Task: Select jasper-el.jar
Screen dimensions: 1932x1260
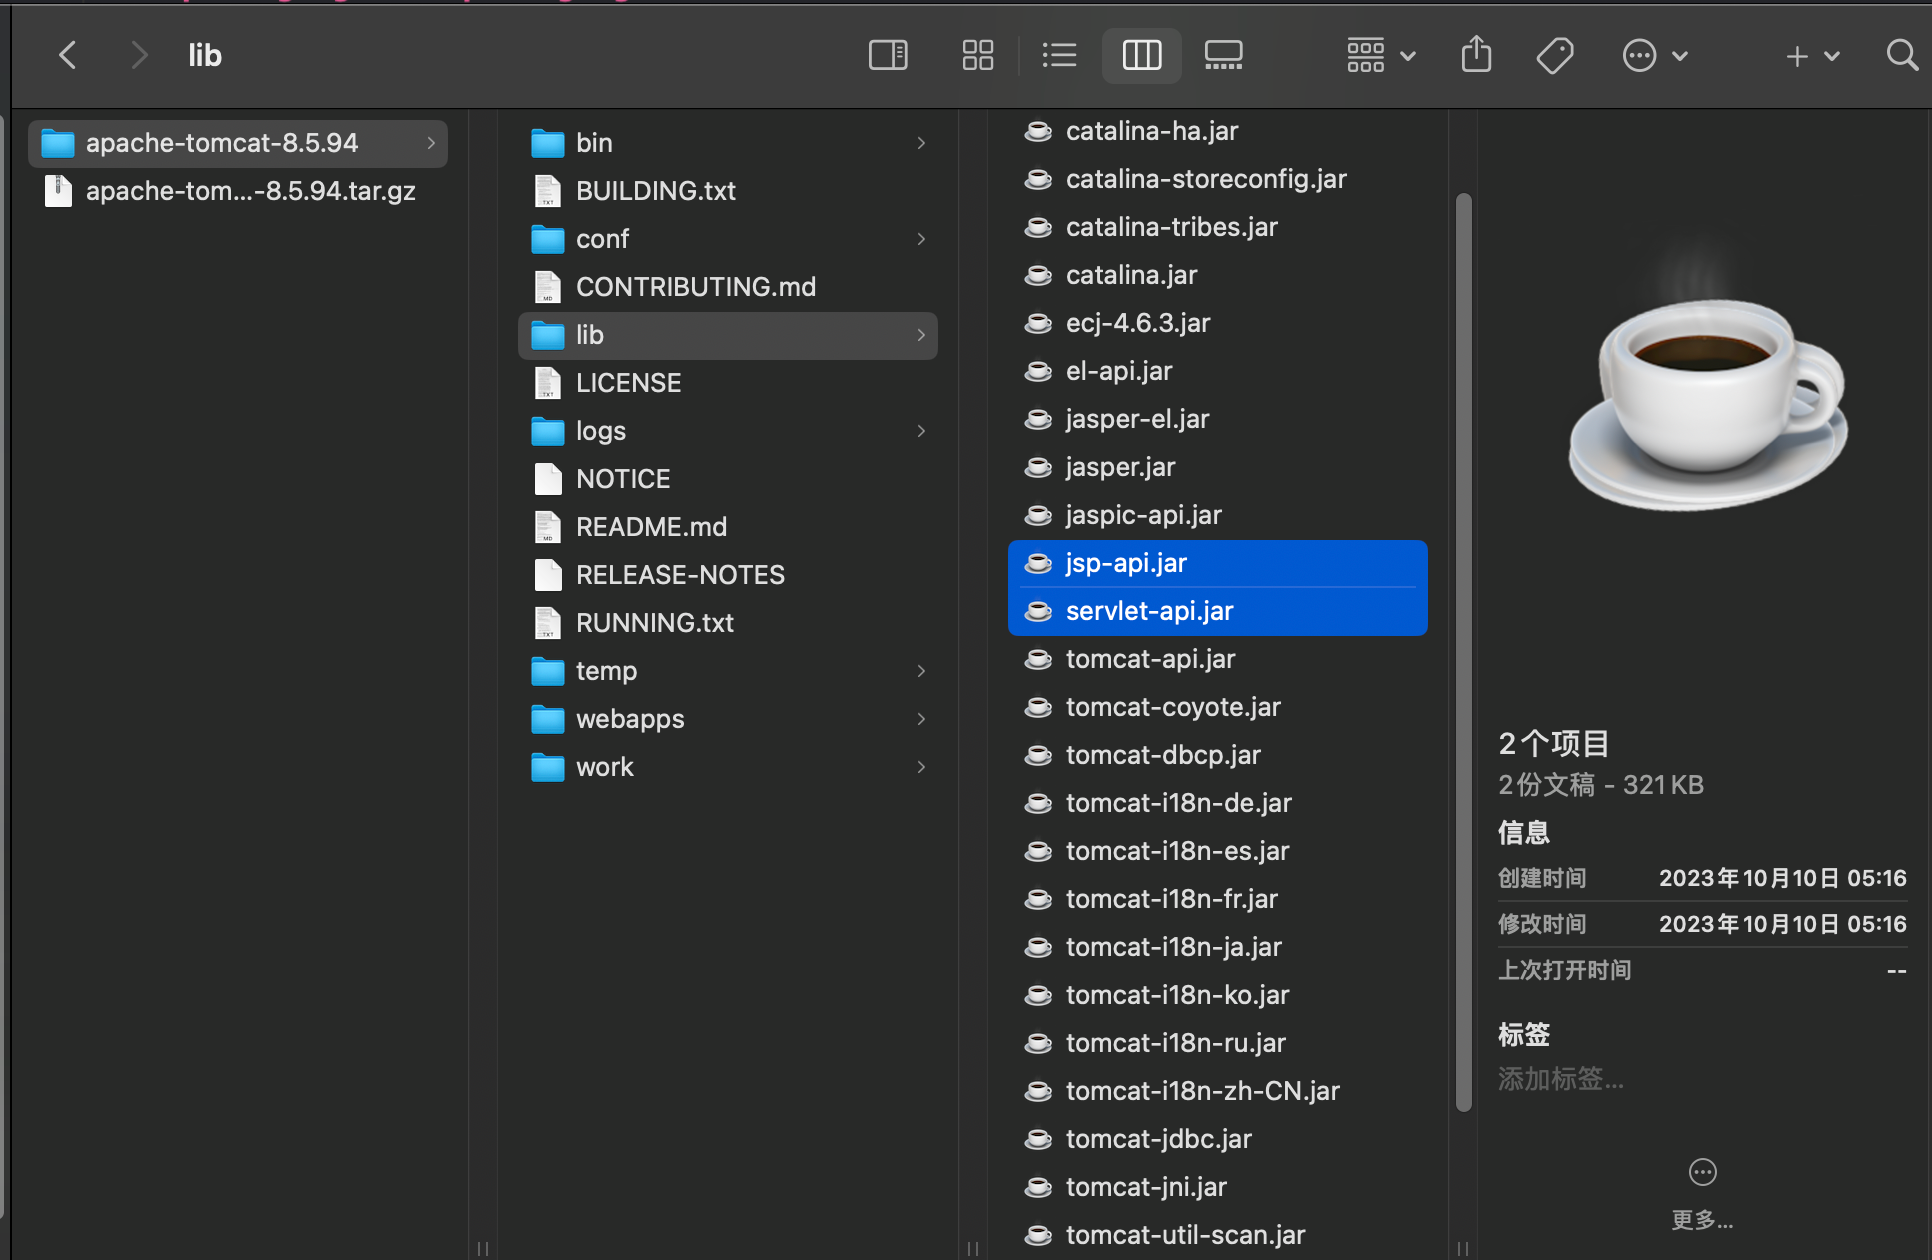Action: pos(1218,419)
